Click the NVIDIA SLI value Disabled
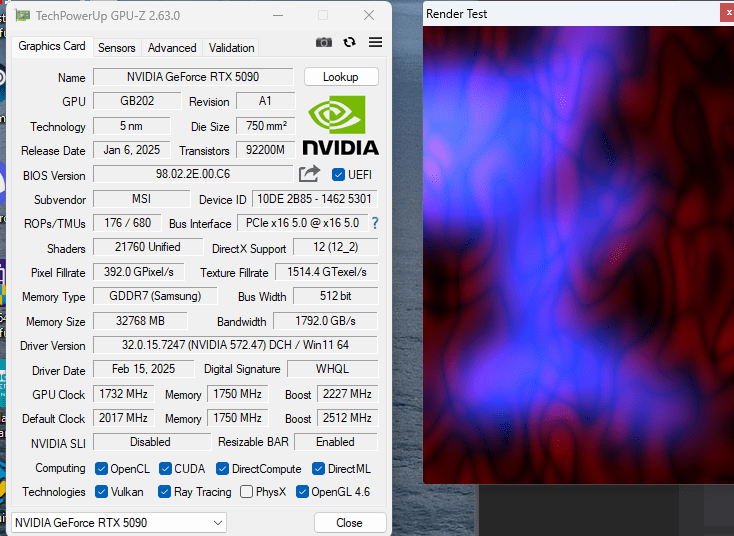Image resolution: width=734 pixels, height=536 pixels. (152, 442)
